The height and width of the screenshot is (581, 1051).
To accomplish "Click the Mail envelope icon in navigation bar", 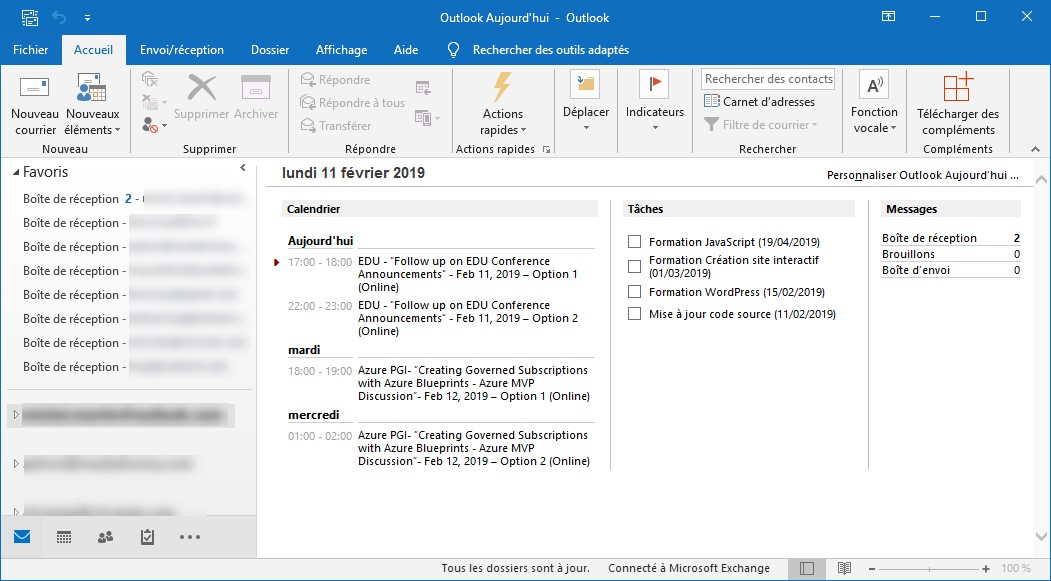I will [x=22, y=537].
